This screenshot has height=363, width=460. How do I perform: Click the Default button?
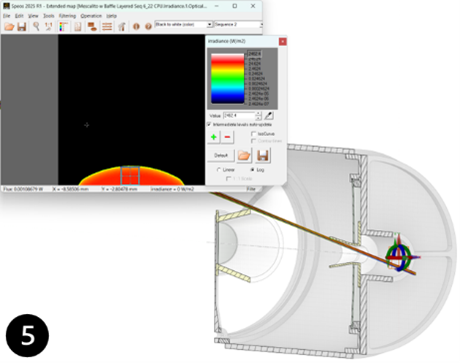pyautogui.click(x=221, y=155)
